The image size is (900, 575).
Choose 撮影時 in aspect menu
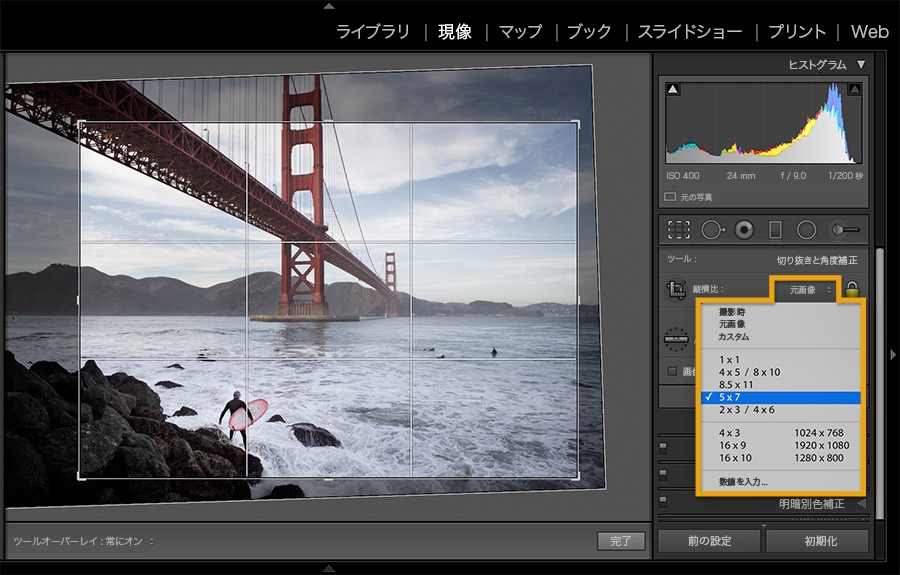pyautogui.click(x=781, y=312)
